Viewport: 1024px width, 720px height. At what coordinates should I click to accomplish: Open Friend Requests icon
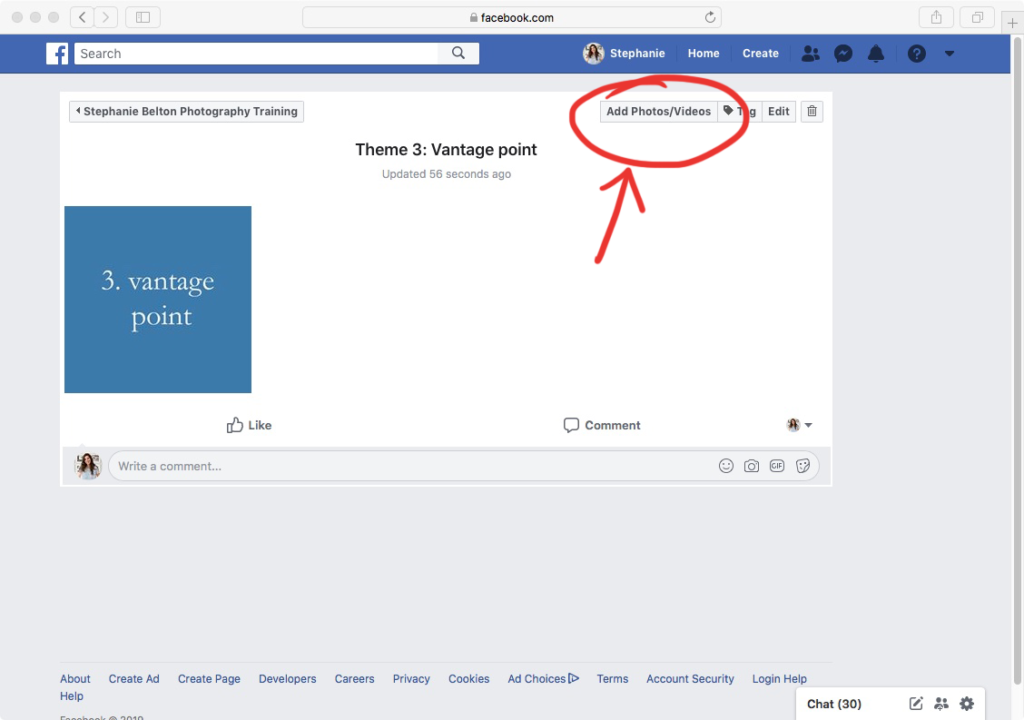click(810, 54)
